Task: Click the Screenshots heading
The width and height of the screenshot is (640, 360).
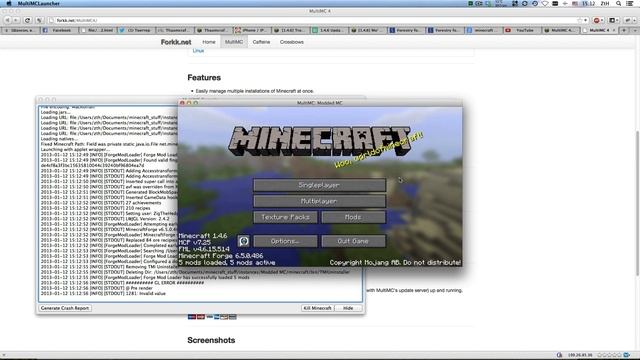Action: 211,340
